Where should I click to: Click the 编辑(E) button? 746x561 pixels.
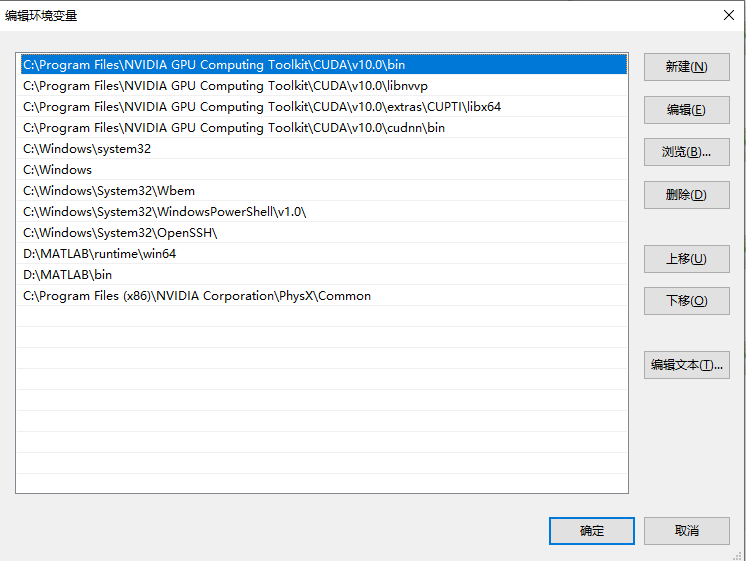687,110
